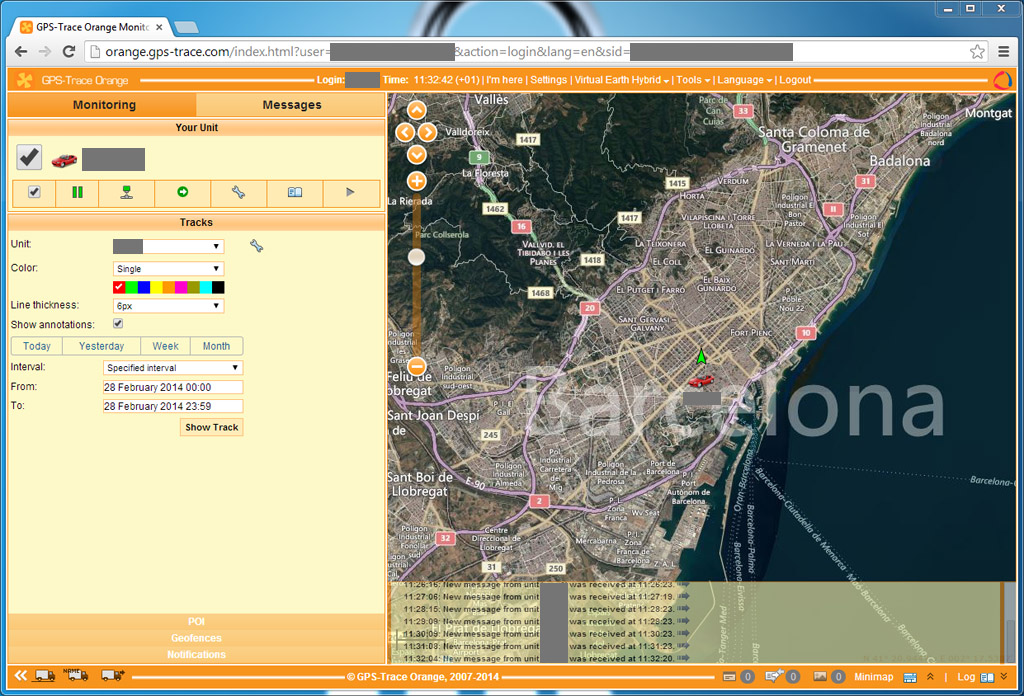1024x696 pixels.
Task: Expand the Minimap with the double up chevron
Action: pos(930,677)
